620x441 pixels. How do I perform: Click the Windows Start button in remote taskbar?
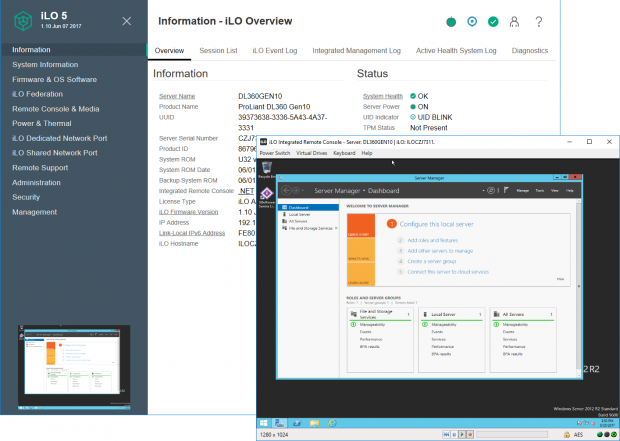pos(265,424)
